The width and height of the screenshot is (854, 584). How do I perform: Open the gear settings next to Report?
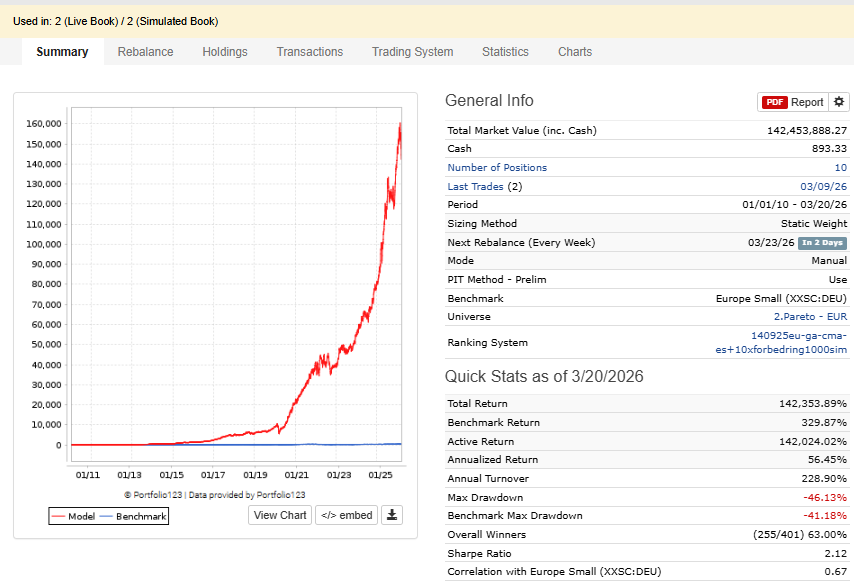coord(840,102)
